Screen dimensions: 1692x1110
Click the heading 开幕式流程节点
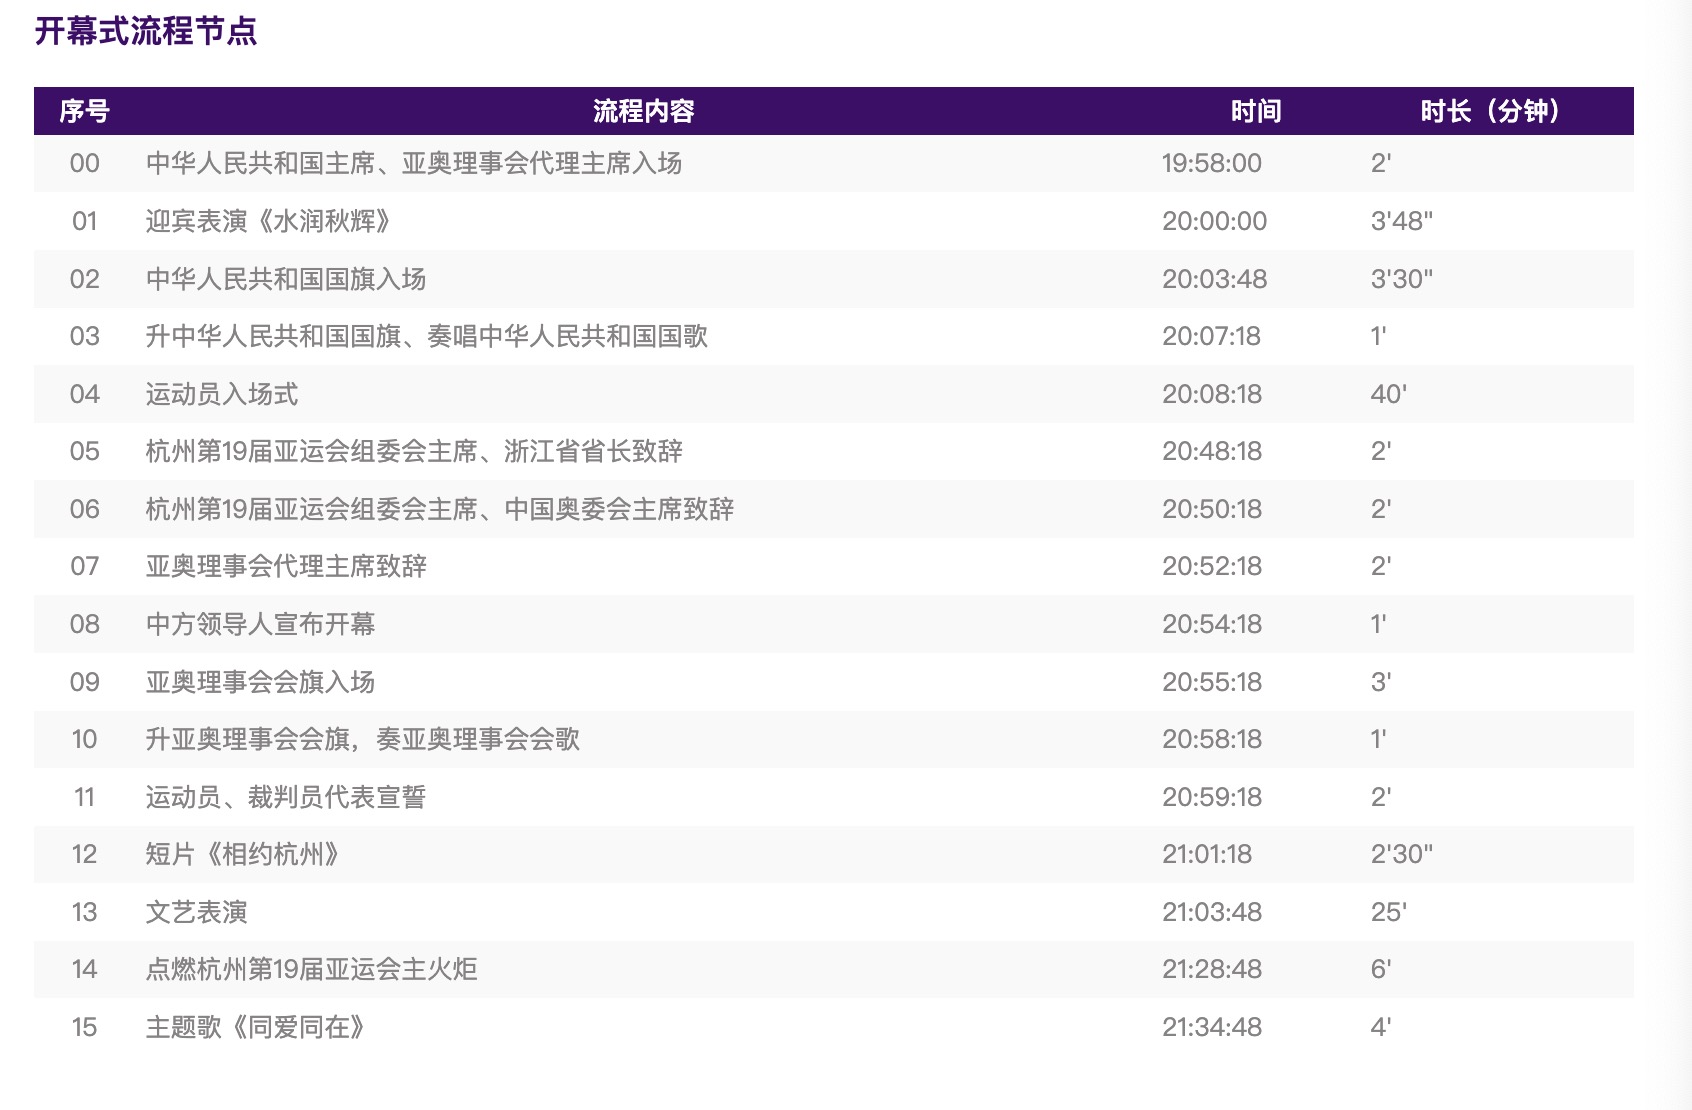(x=146, y=31)
